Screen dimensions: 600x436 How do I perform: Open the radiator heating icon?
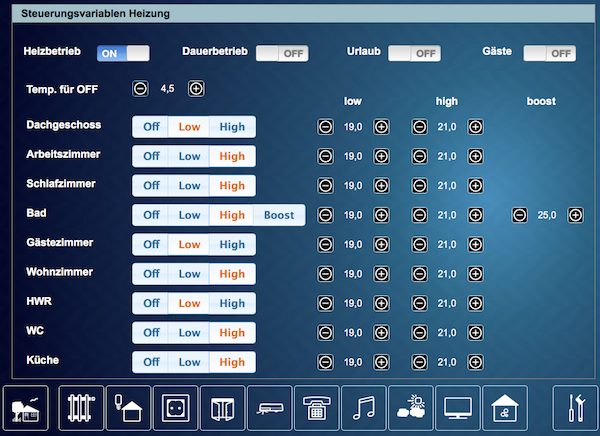(81, 408)
